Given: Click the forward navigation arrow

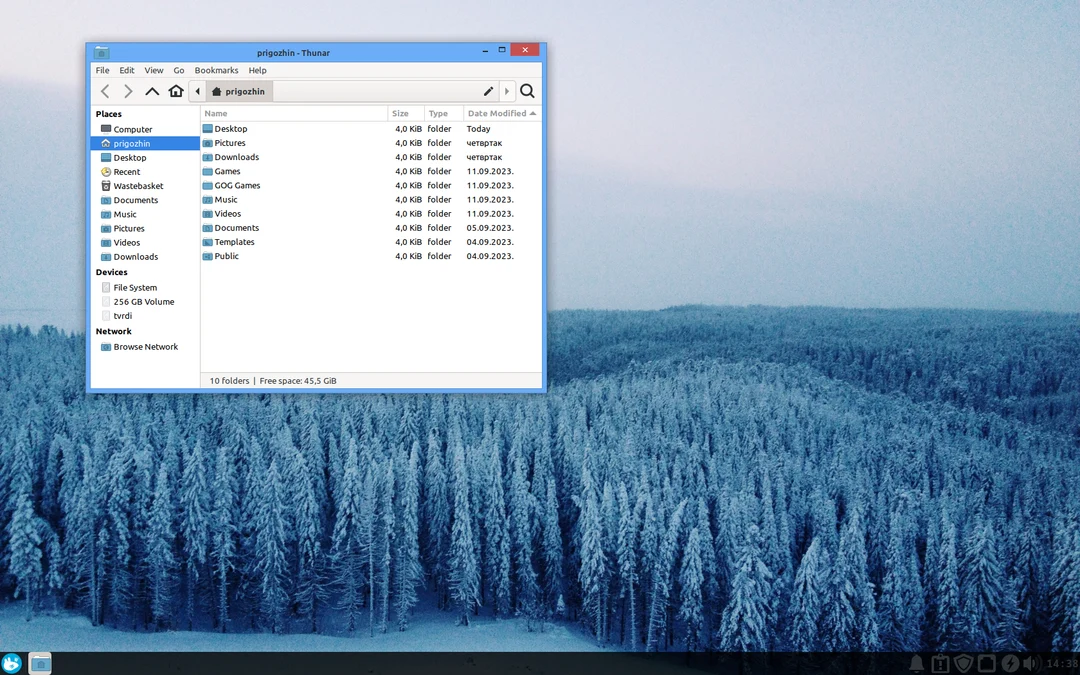Looking at the screenshot, I should pyautogui.click(x=128, y=91).
